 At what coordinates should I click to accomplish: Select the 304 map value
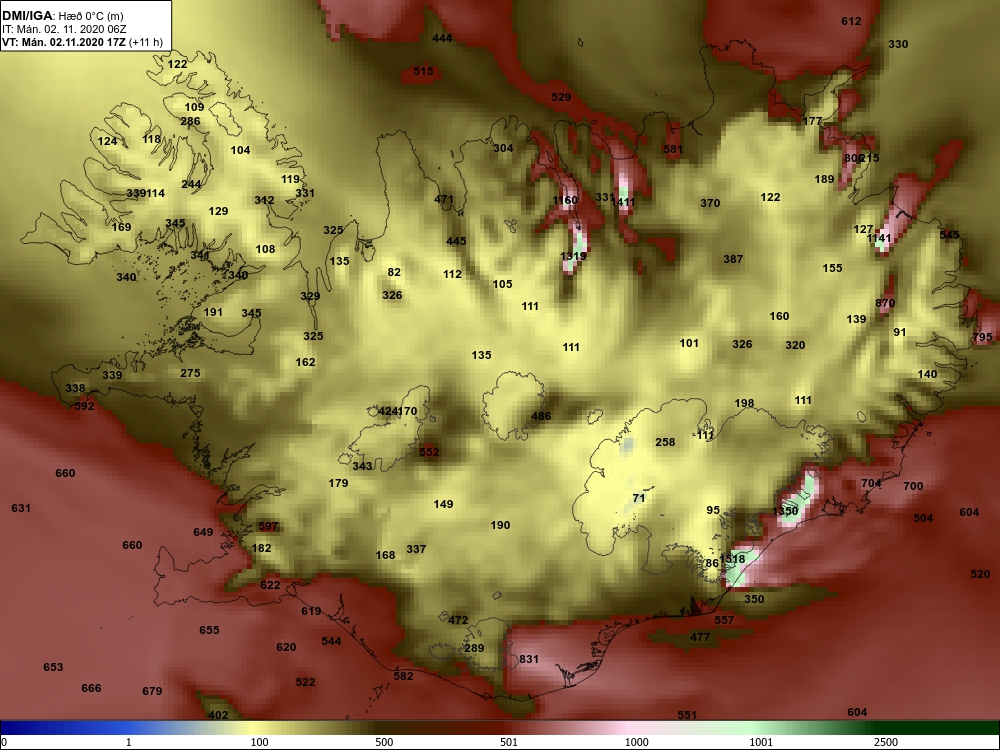[x=503, y=148]
